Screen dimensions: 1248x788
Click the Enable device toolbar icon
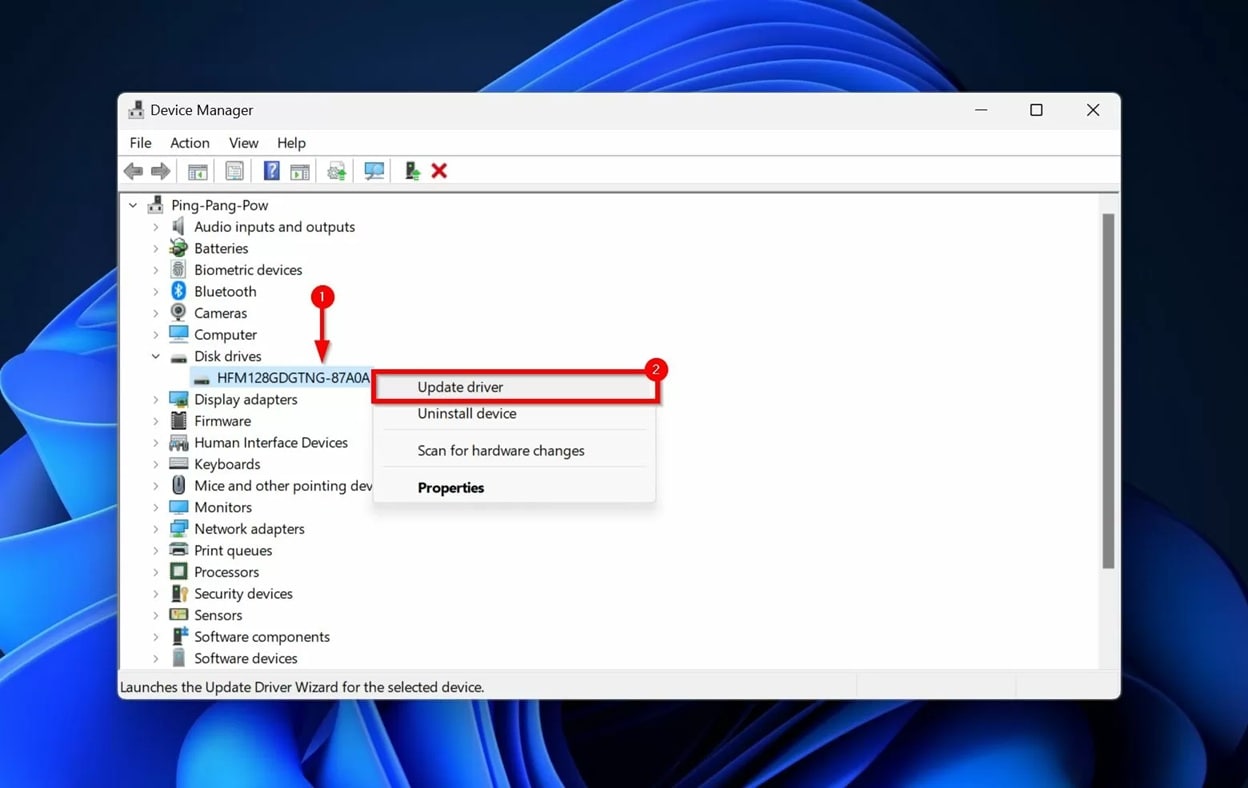[411, 171]
